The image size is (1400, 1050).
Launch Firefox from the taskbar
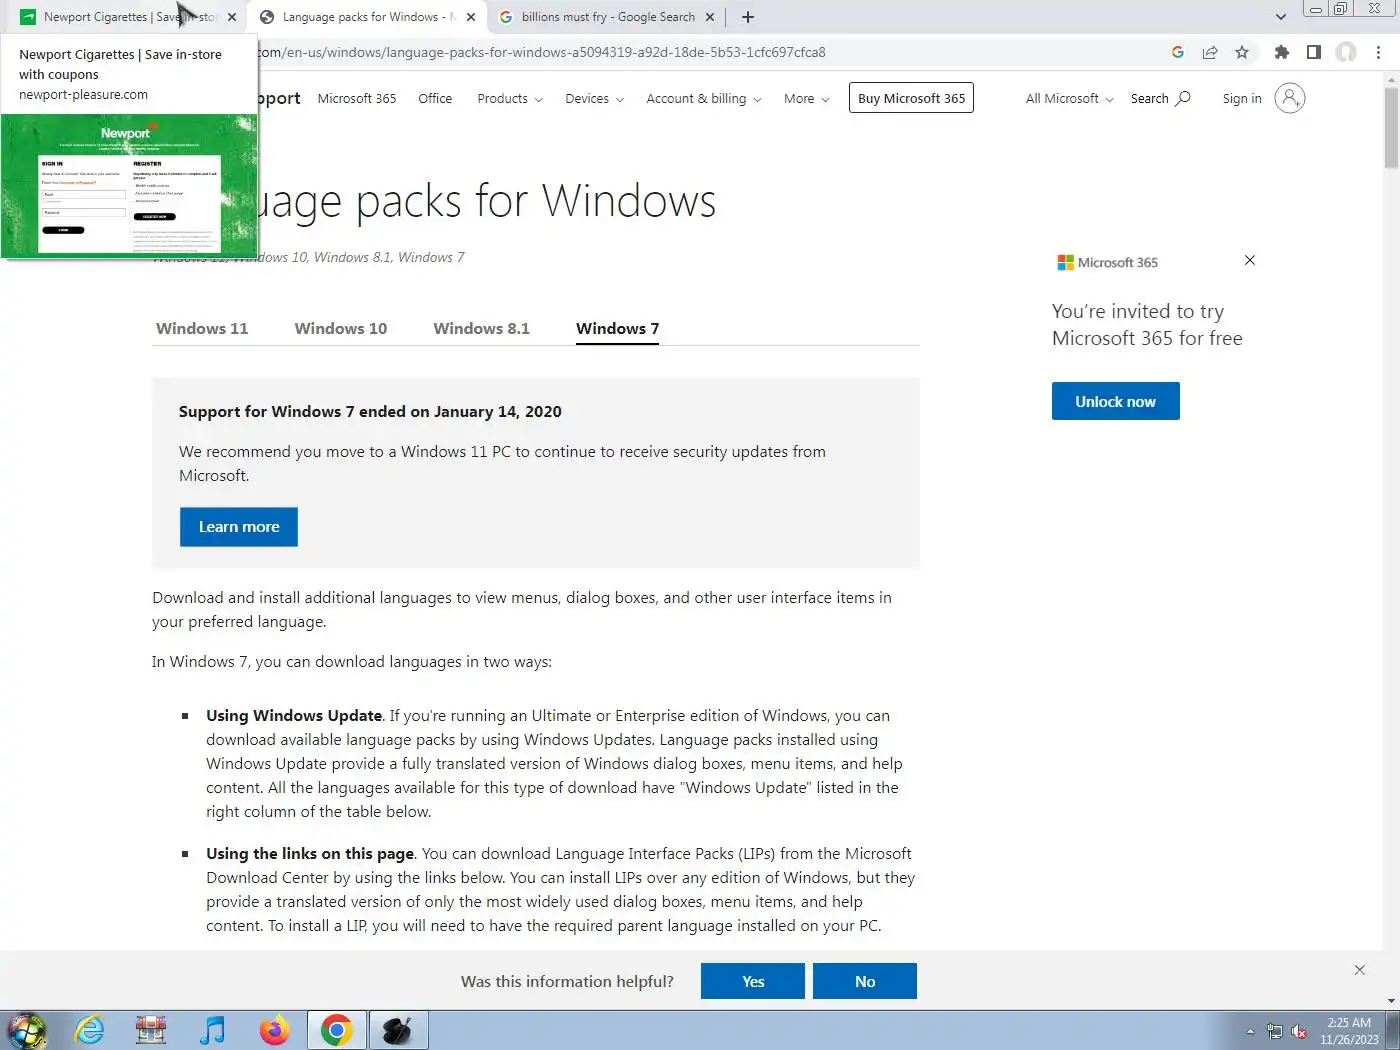(274, 1030)
